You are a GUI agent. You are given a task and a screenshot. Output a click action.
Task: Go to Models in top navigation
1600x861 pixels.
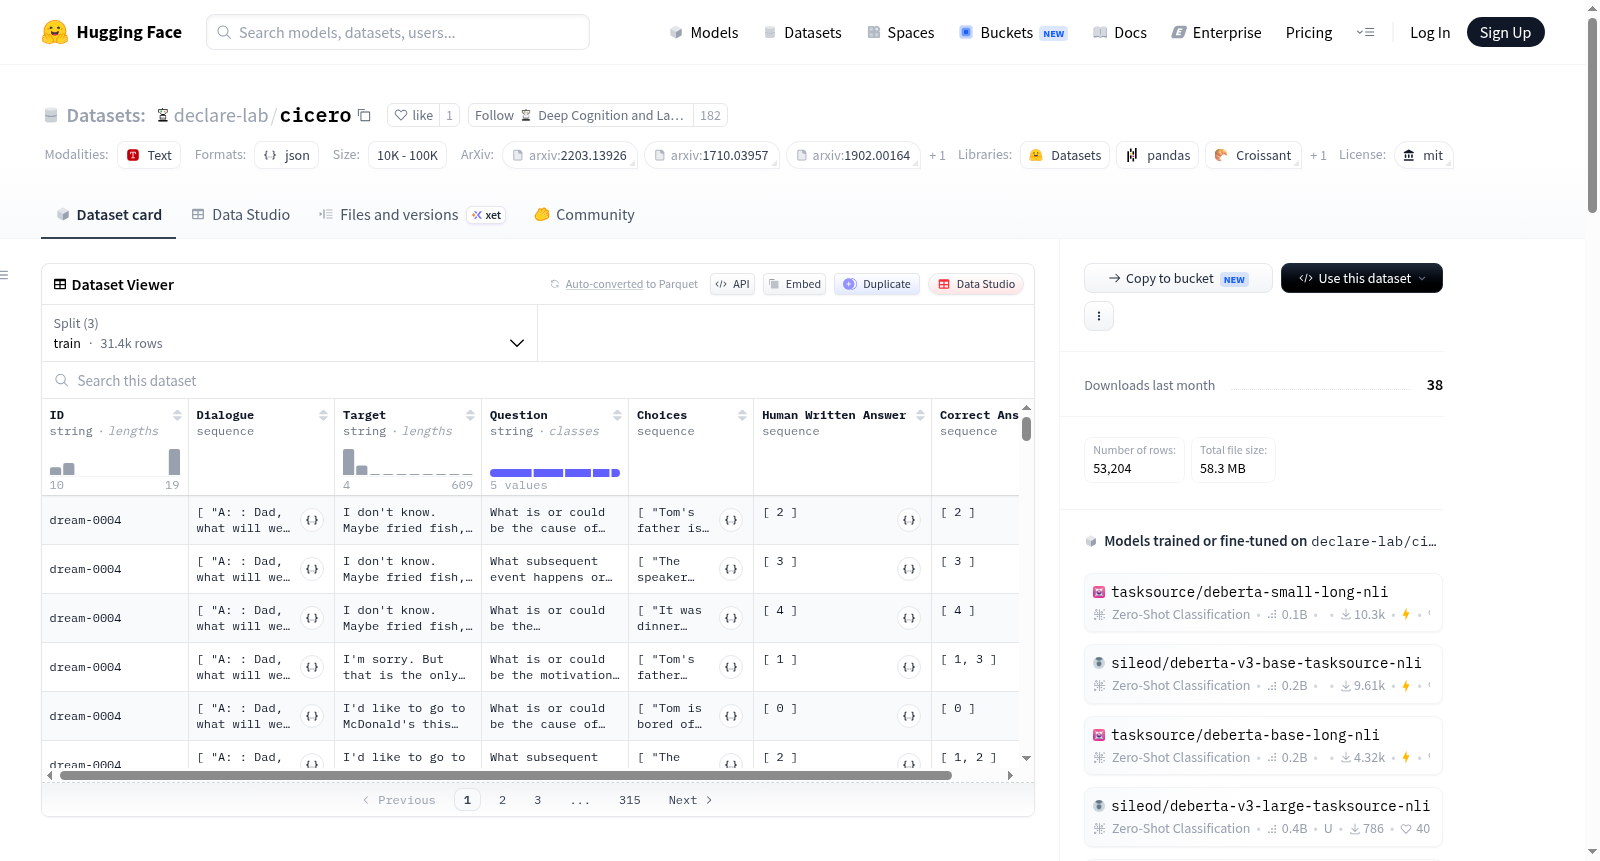point(704,33)
